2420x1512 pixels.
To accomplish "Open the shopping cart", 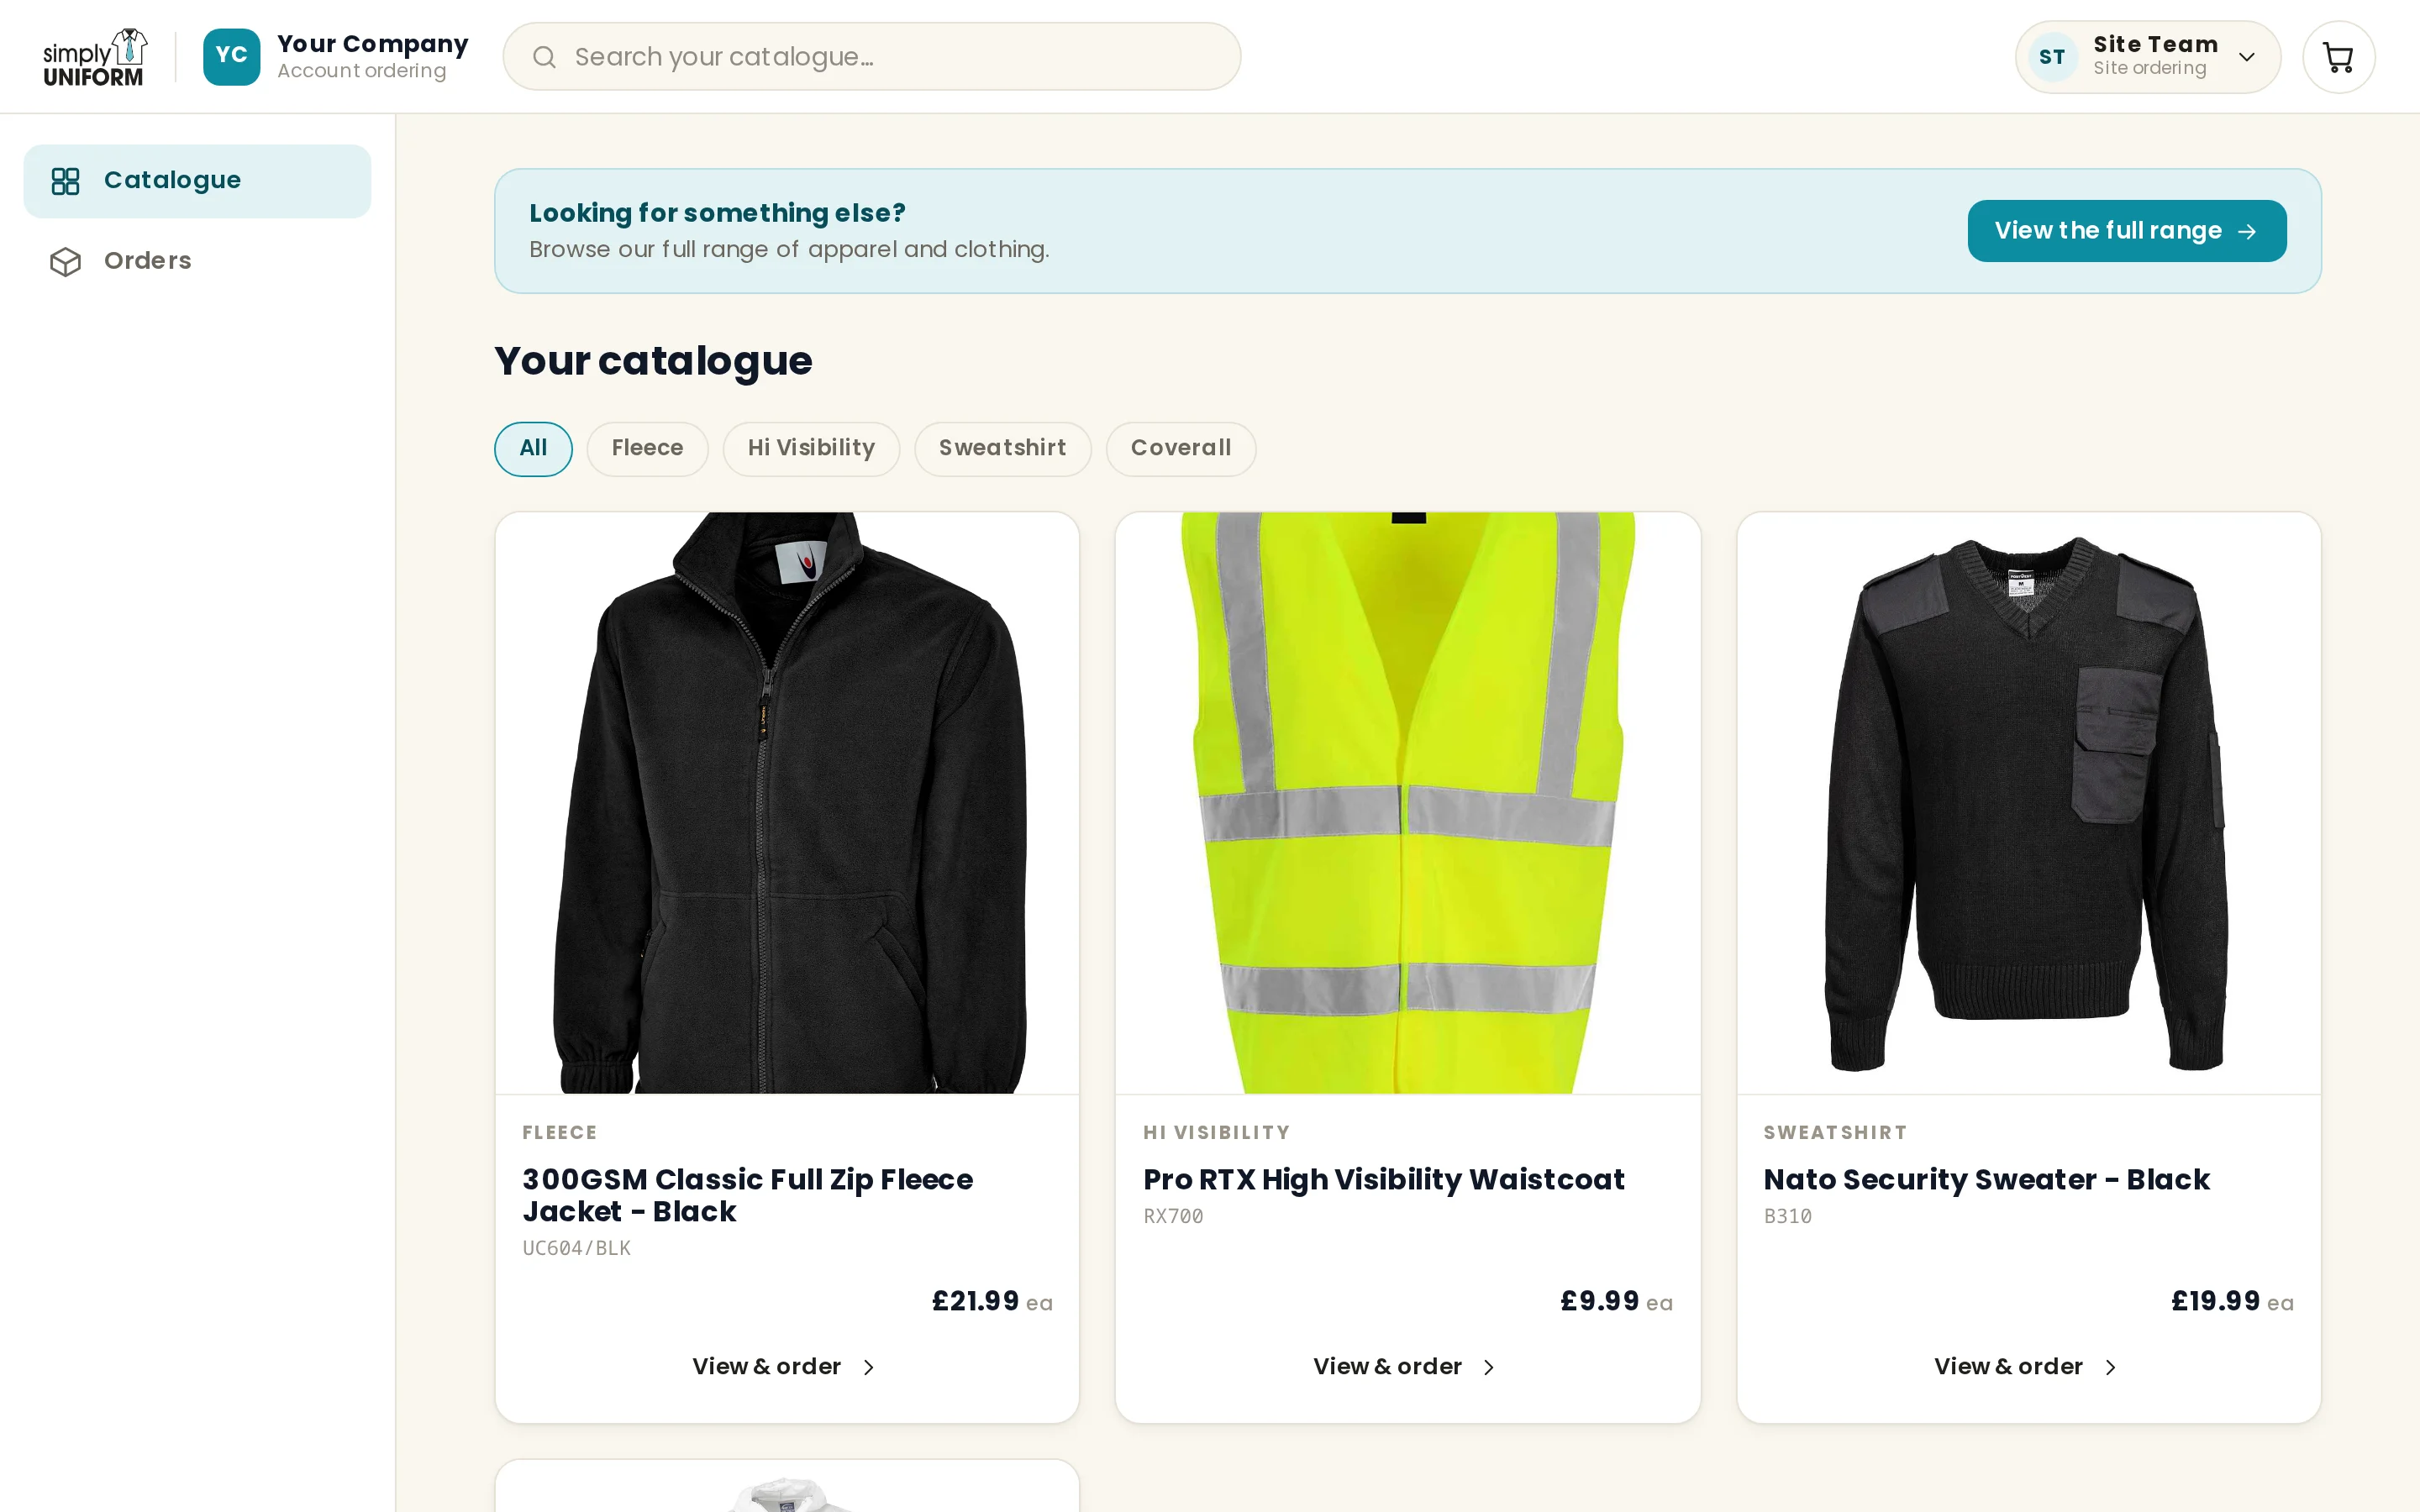I will 2338,57.
